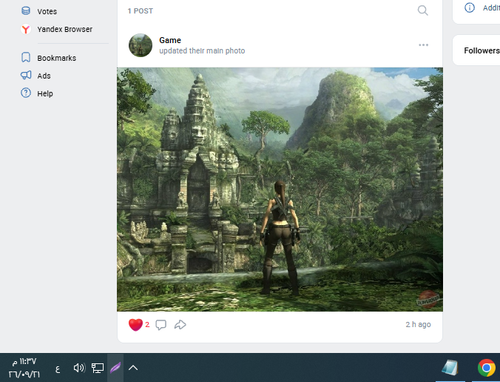Open Help in the sidebar

click(x=45, y=94)
